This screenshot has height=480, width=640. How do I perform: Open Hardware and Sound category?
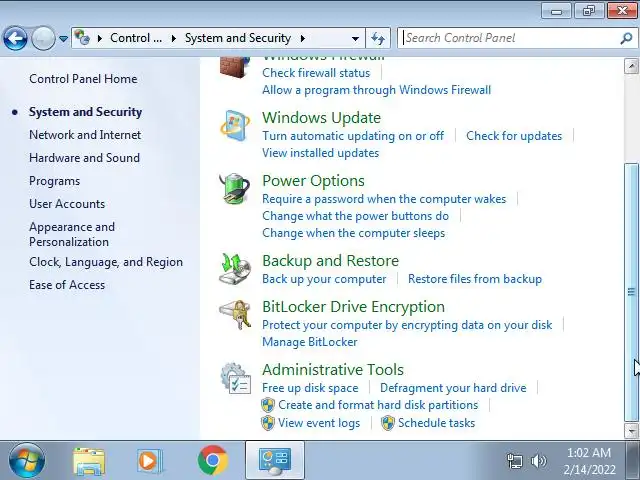pyautogui.click(x=84, y=158)
